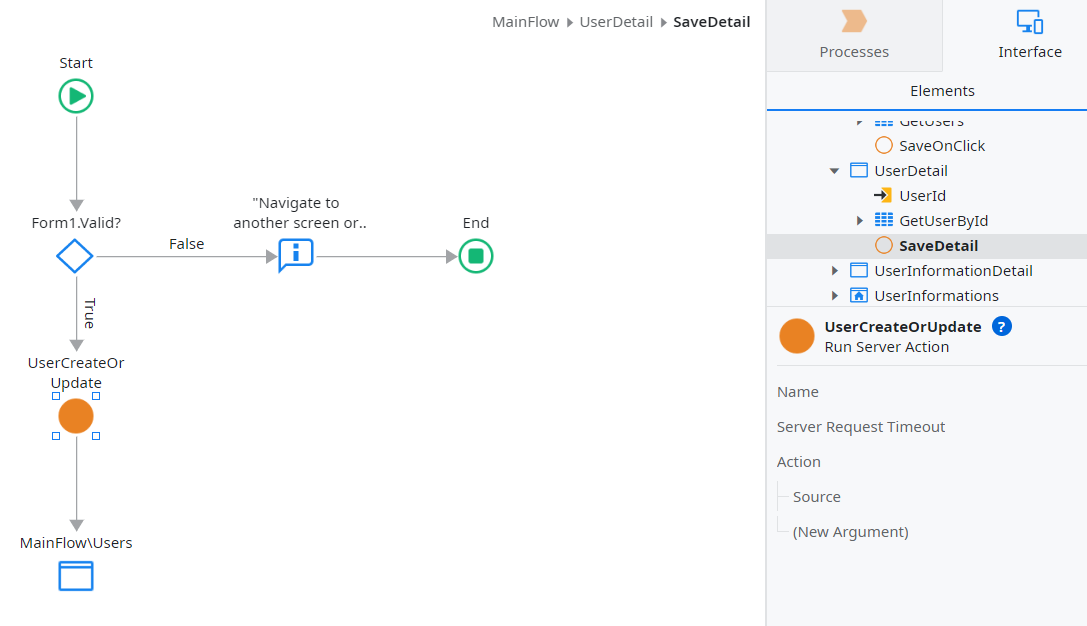The width and height of the screenshot is (1087, 626).
Task: Collapse the UserDetail tree node
Action: click(835, 170)
